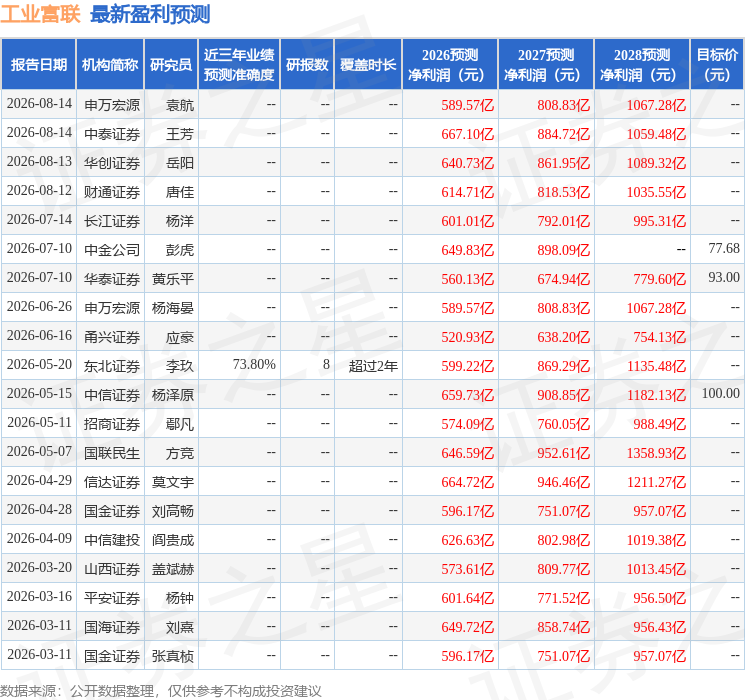Click the value 995.31亿

[659, 221]
